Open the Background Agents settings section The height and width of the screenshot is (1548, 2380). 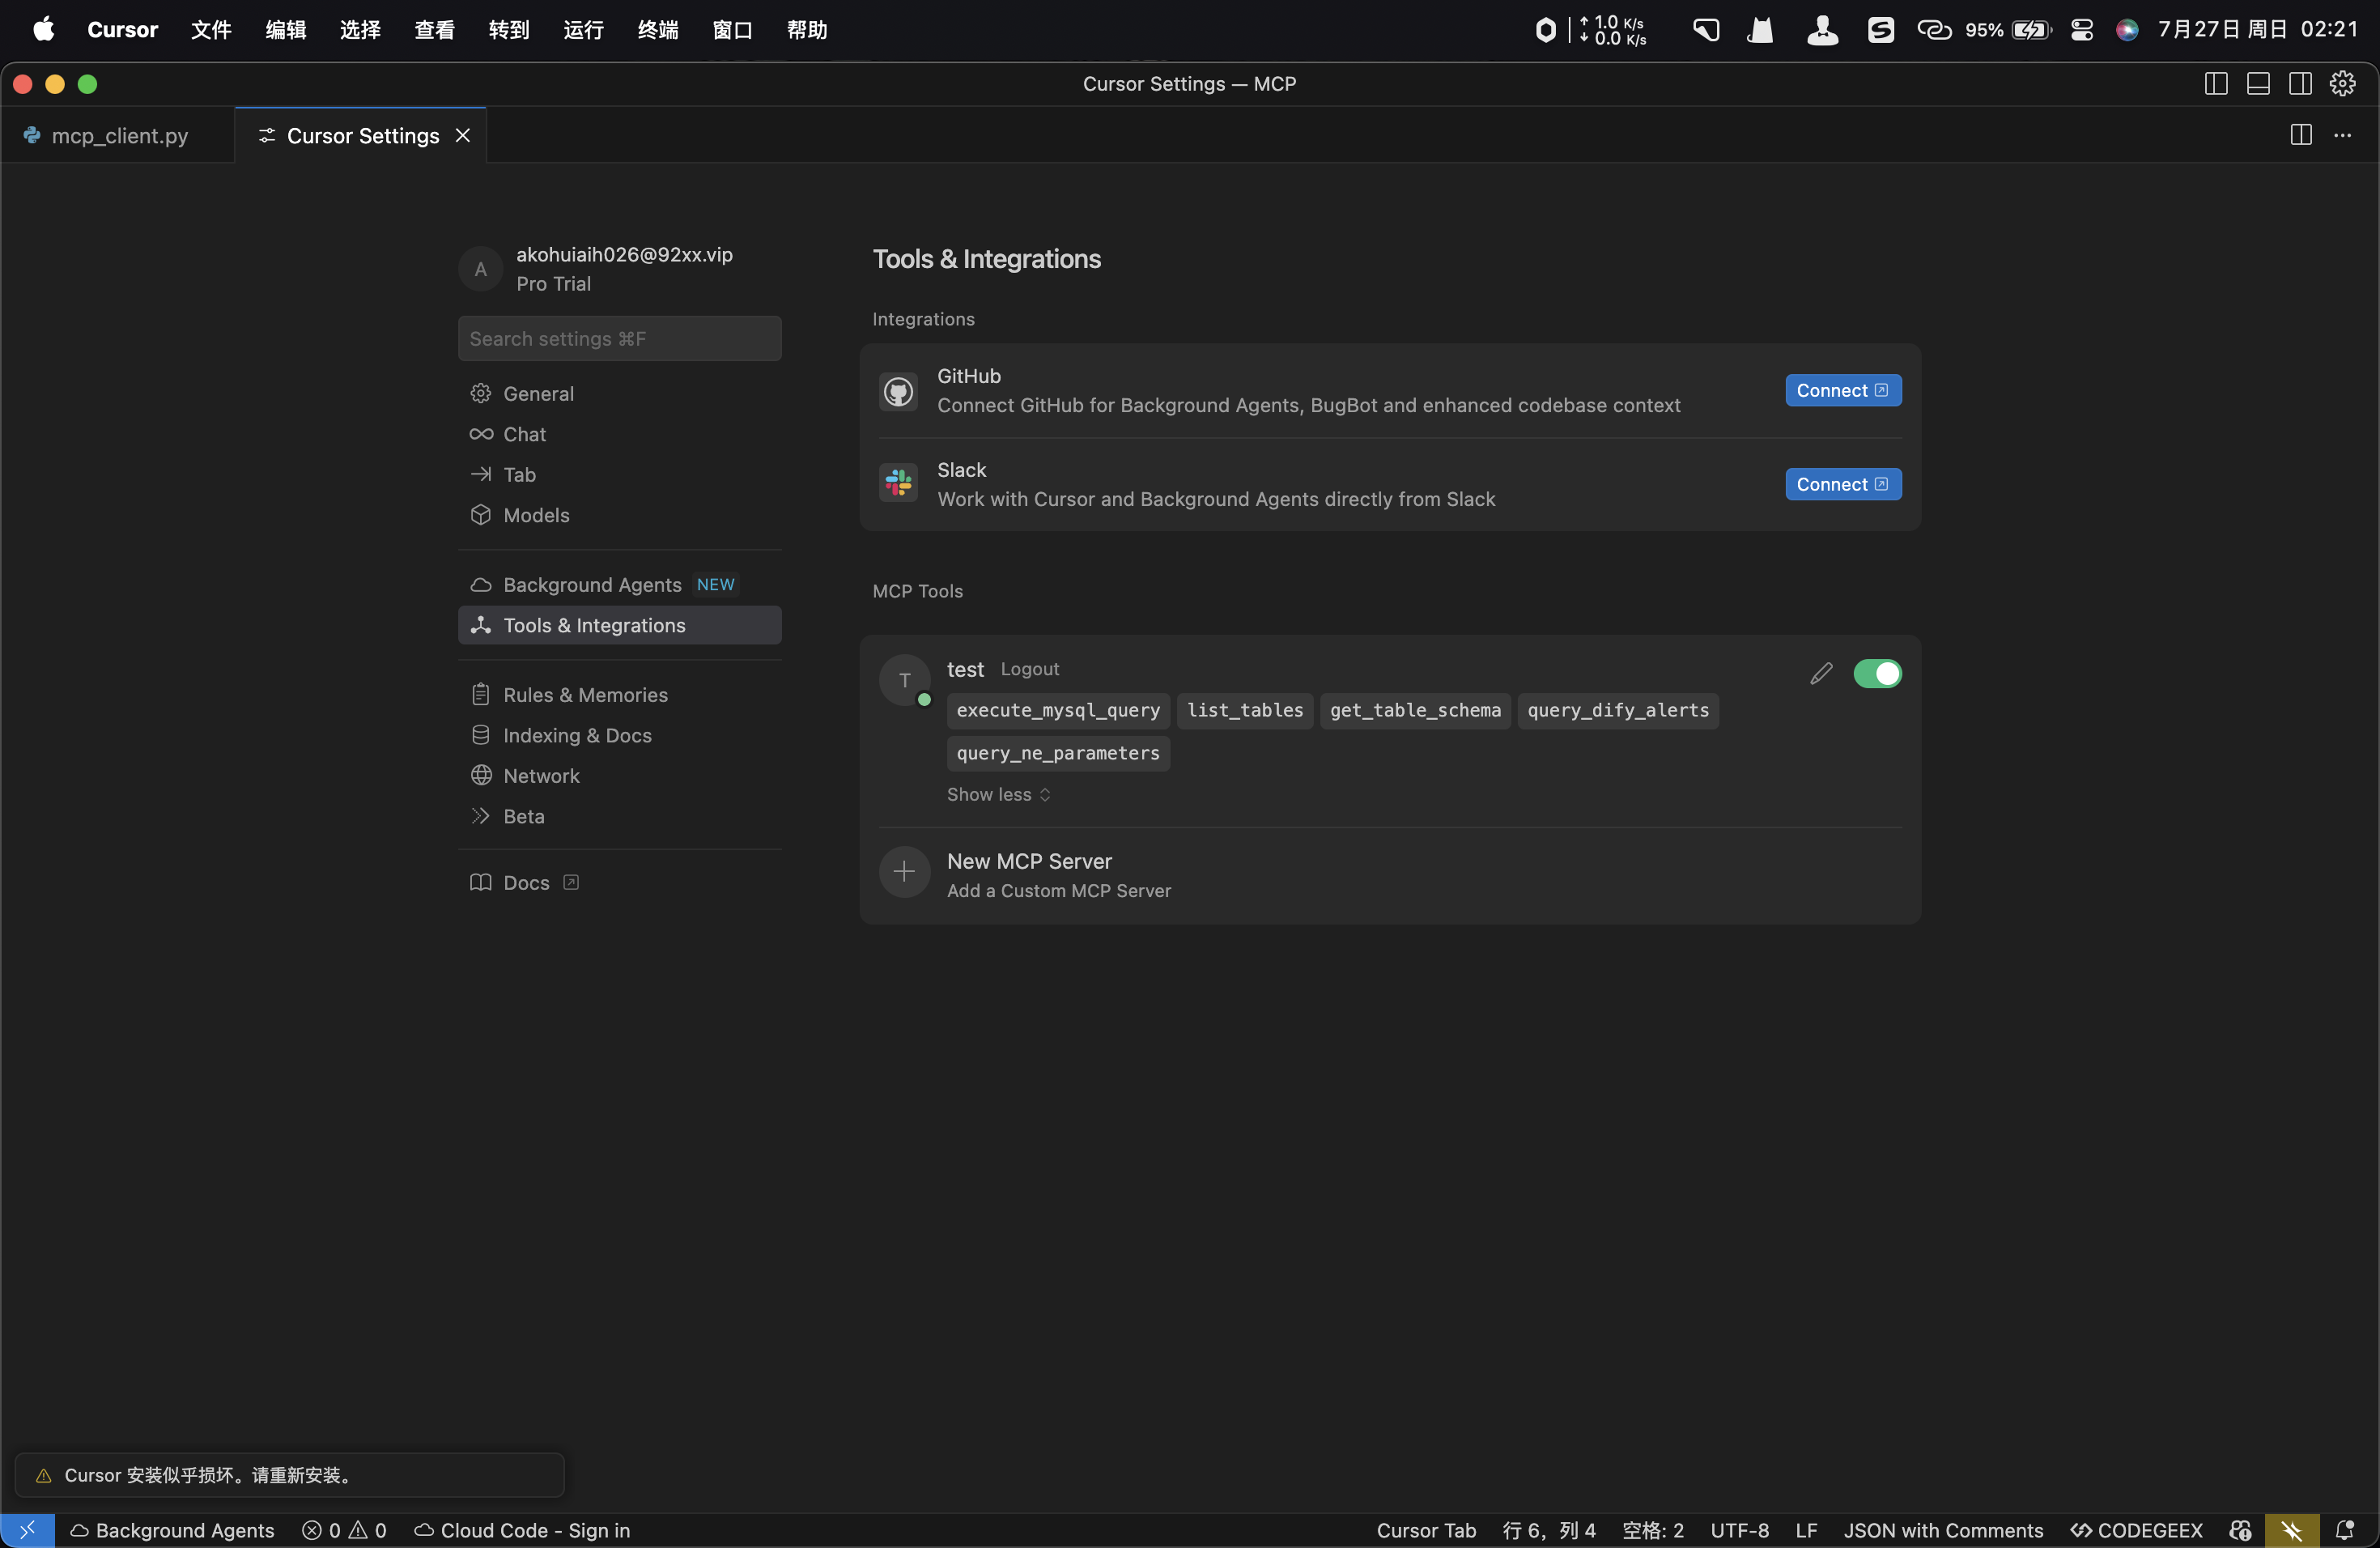point(591,584)
